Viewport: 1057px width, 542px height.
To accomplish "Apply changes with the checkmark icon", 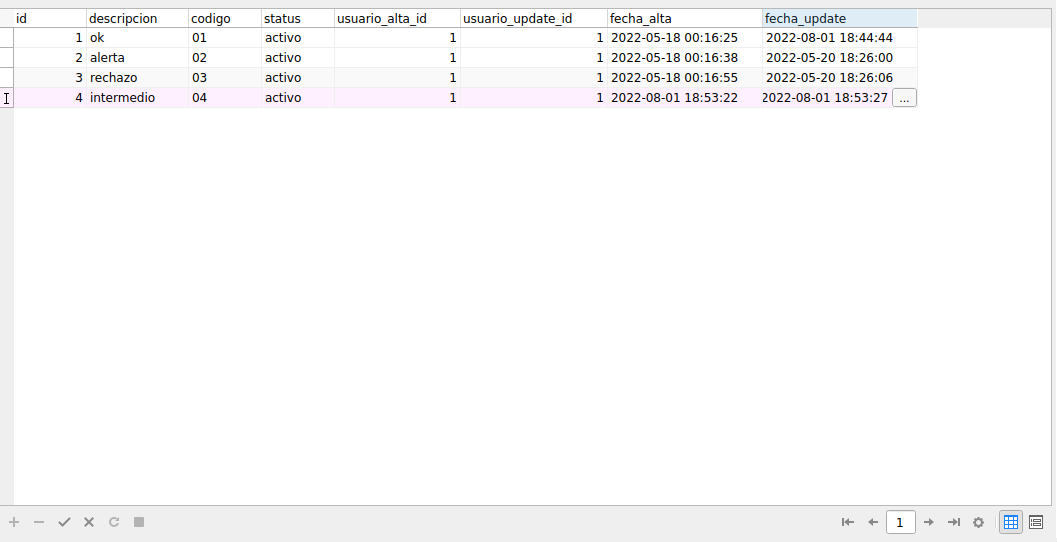I will [64, 522].
